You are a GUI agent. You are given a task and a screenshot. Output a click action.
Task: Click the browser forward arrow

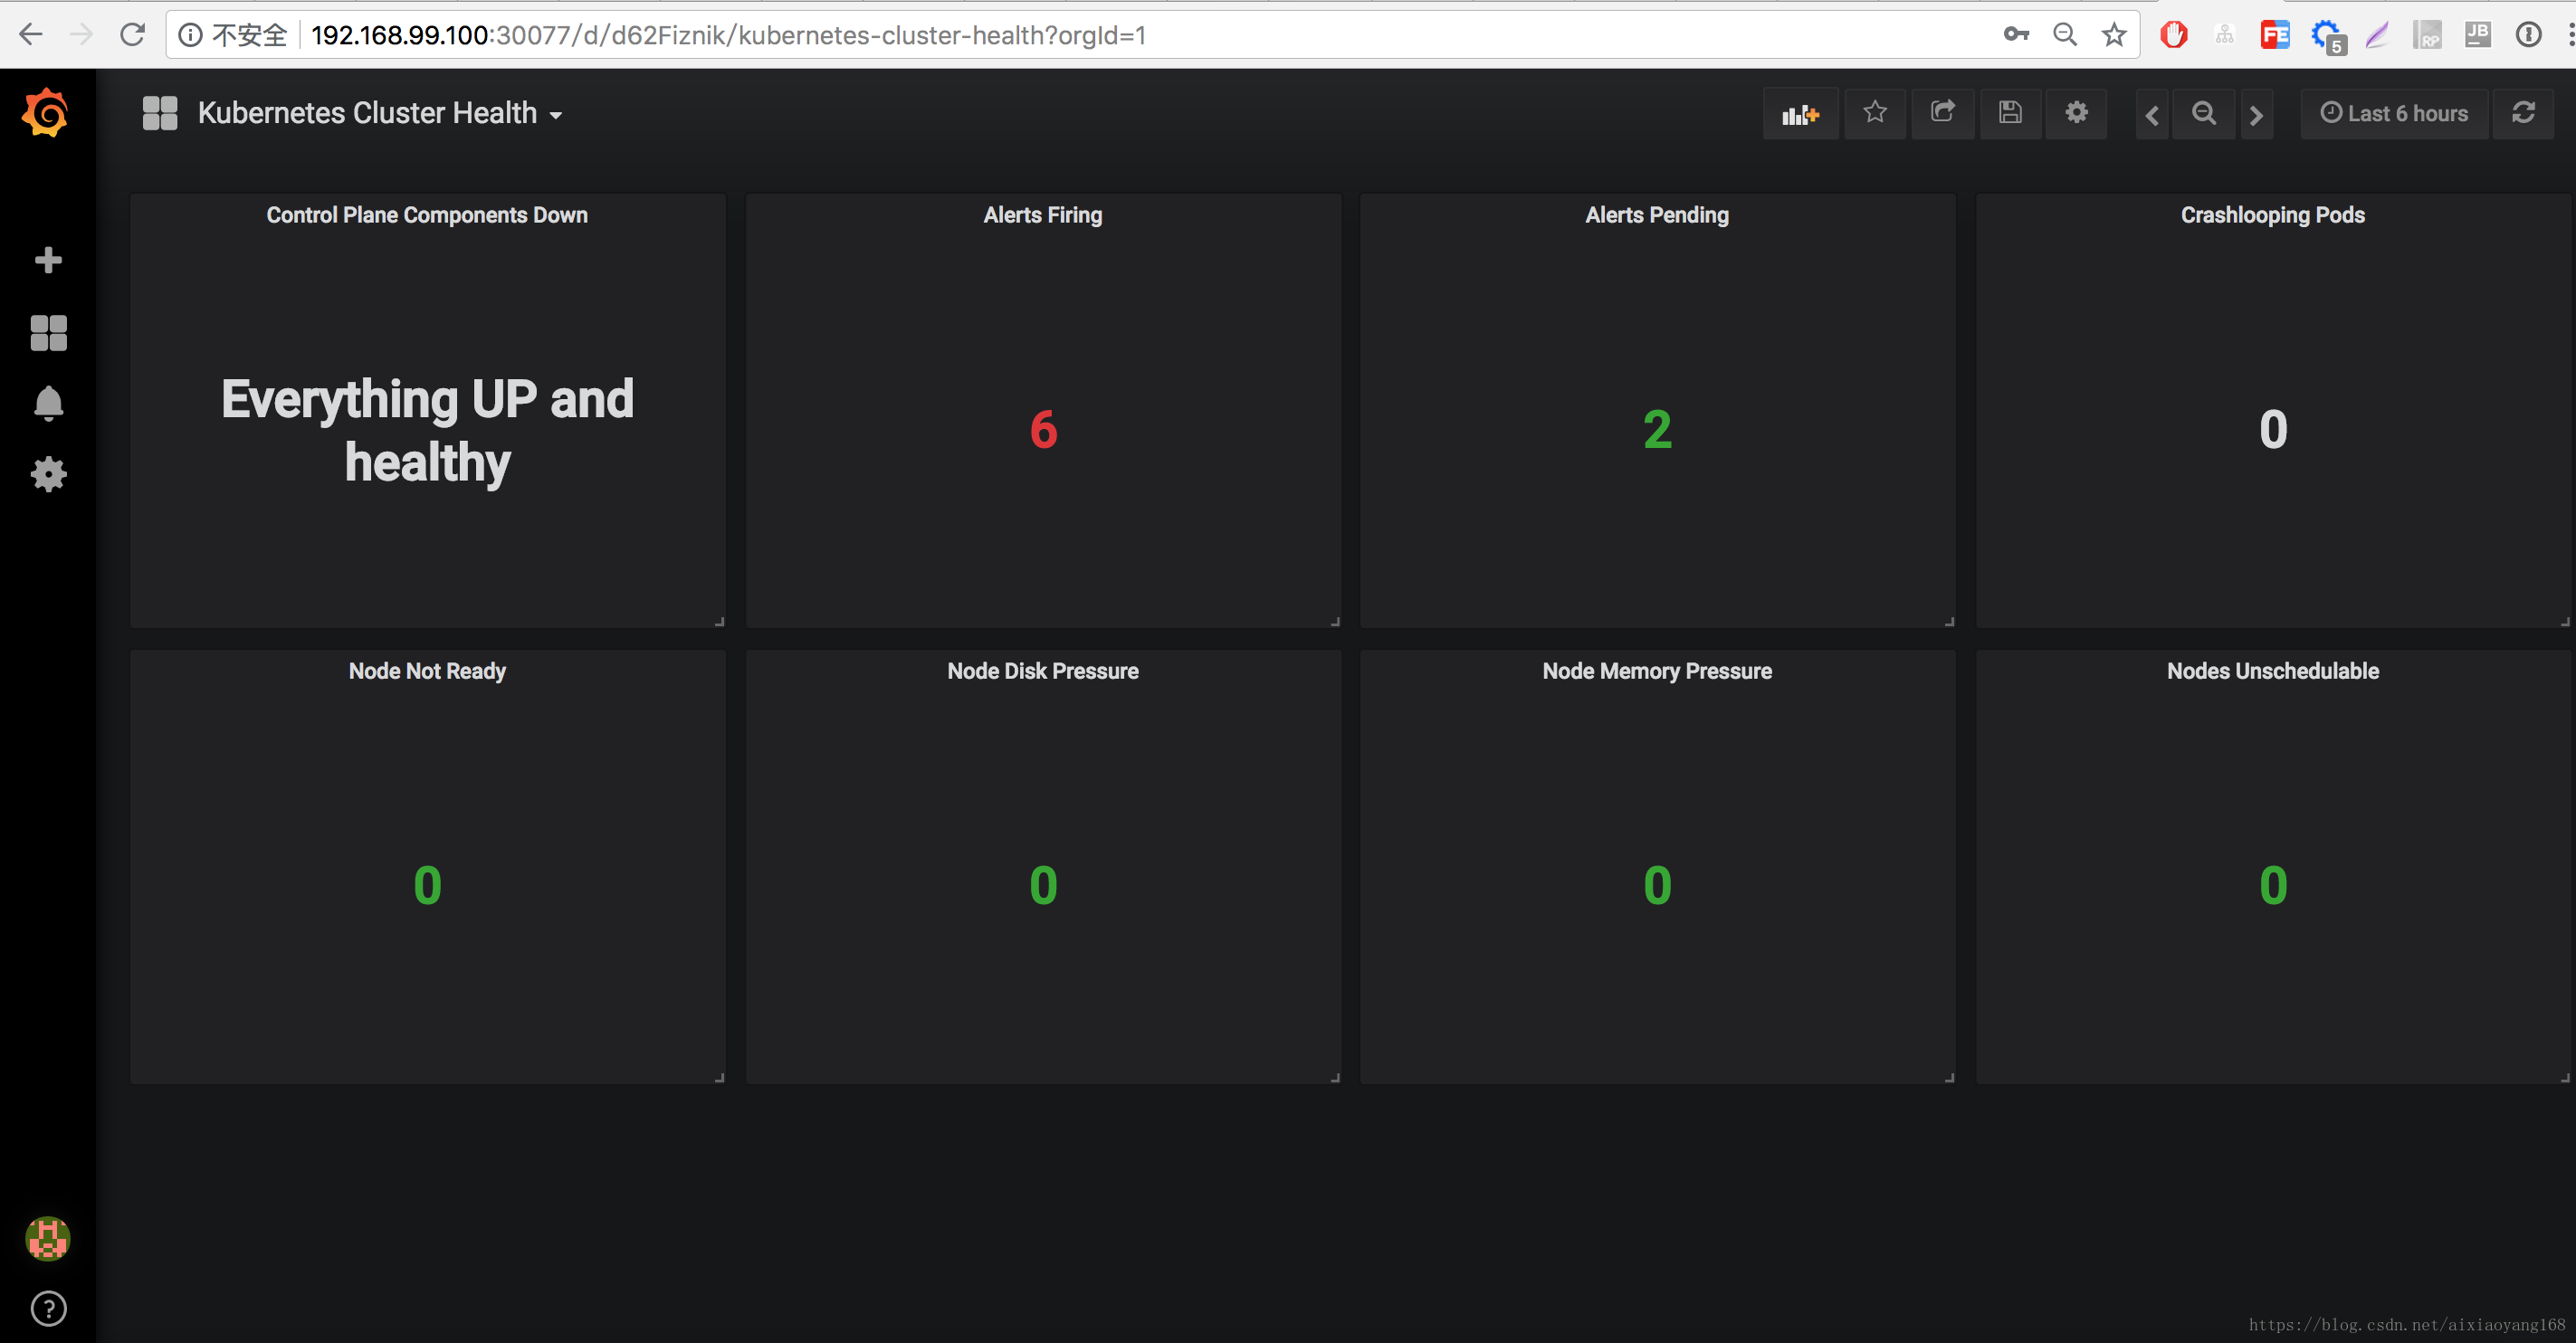point(82,35)
